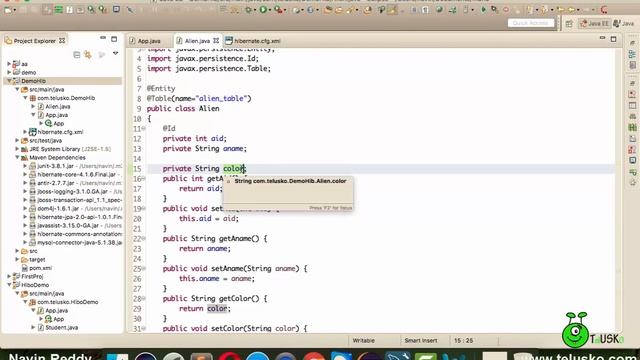Select Student.java in HiboDemo project

point(57,327)
